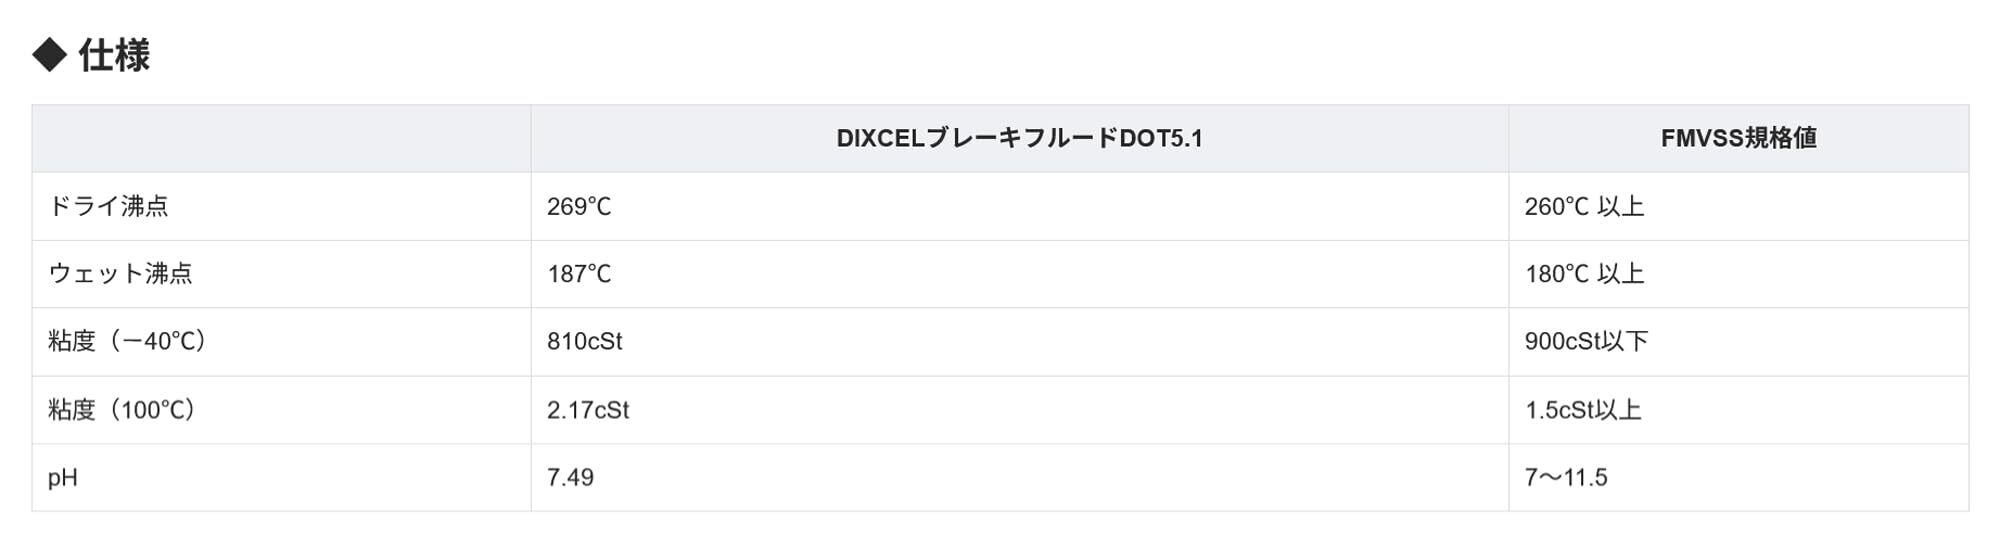The height and width of the screenshot is (547, 2000).
Task: Select the 1.5cSt以上 standard value
Action: coord(1583,410)
